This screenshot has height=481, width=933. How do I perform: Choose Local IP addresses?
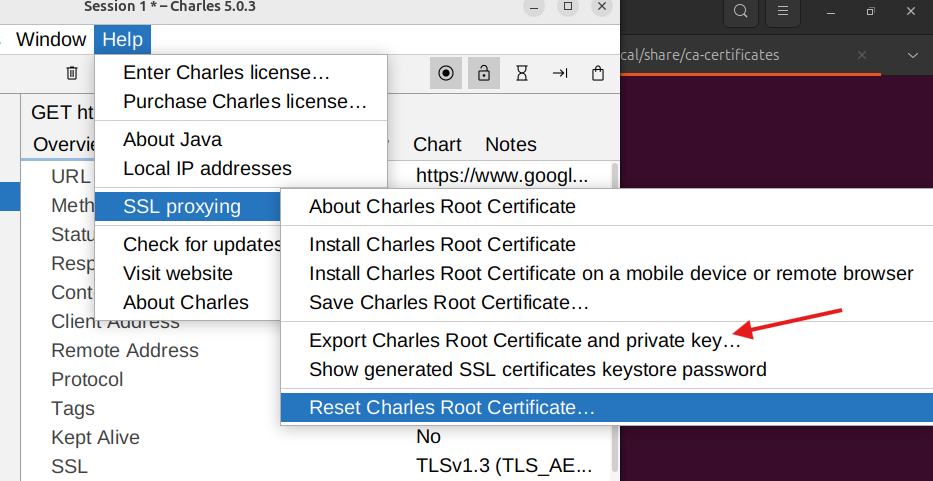(x=207, y=168)
